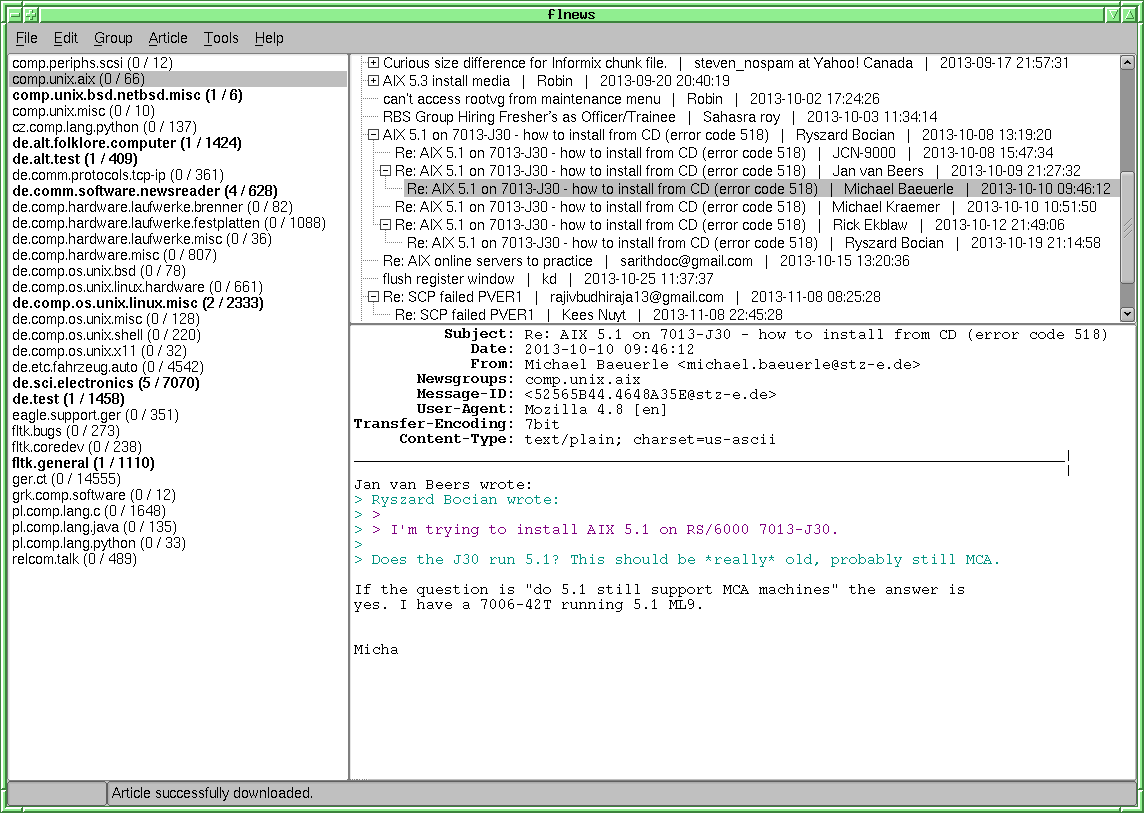The height and width of the screenshot is (813, 1144).
Task: Open the File menu
Action: coord(27,38)
